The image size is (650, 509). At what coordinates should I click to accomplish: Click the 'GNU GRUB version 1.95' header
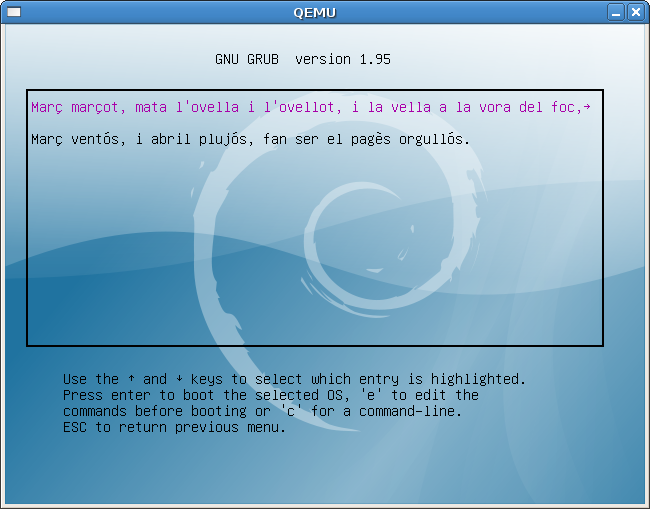pyautogui.click(x=303, y=59)
